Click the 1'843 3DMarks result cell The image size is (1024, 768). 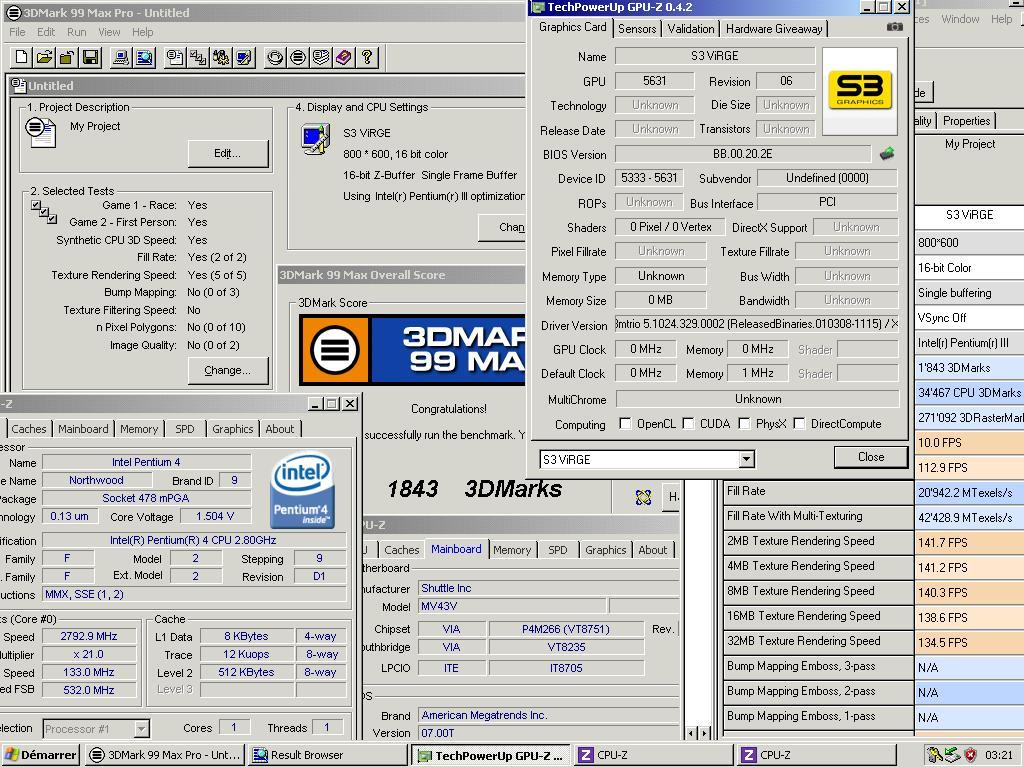pyautogui.click(x=969, y=368)
